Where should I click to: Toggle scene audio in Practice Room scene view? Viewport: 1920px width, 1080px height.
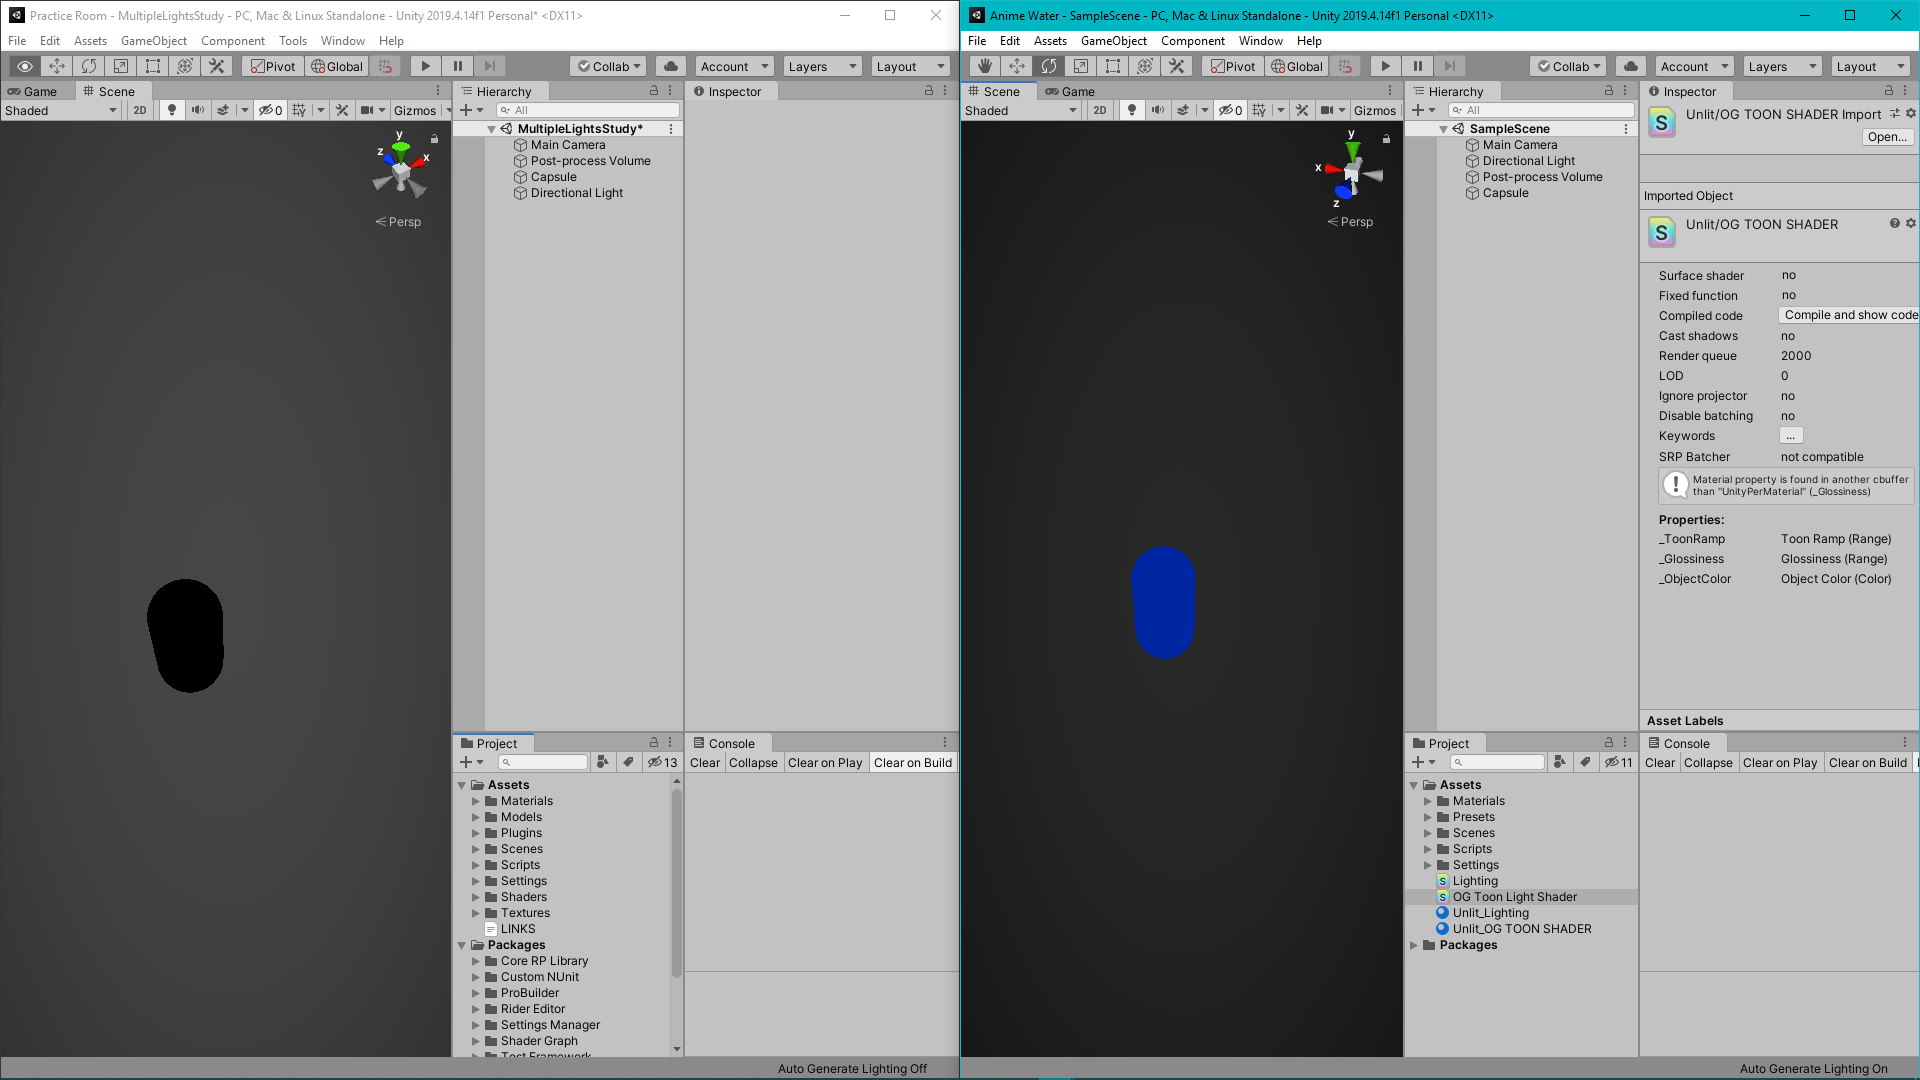[198, 110]
